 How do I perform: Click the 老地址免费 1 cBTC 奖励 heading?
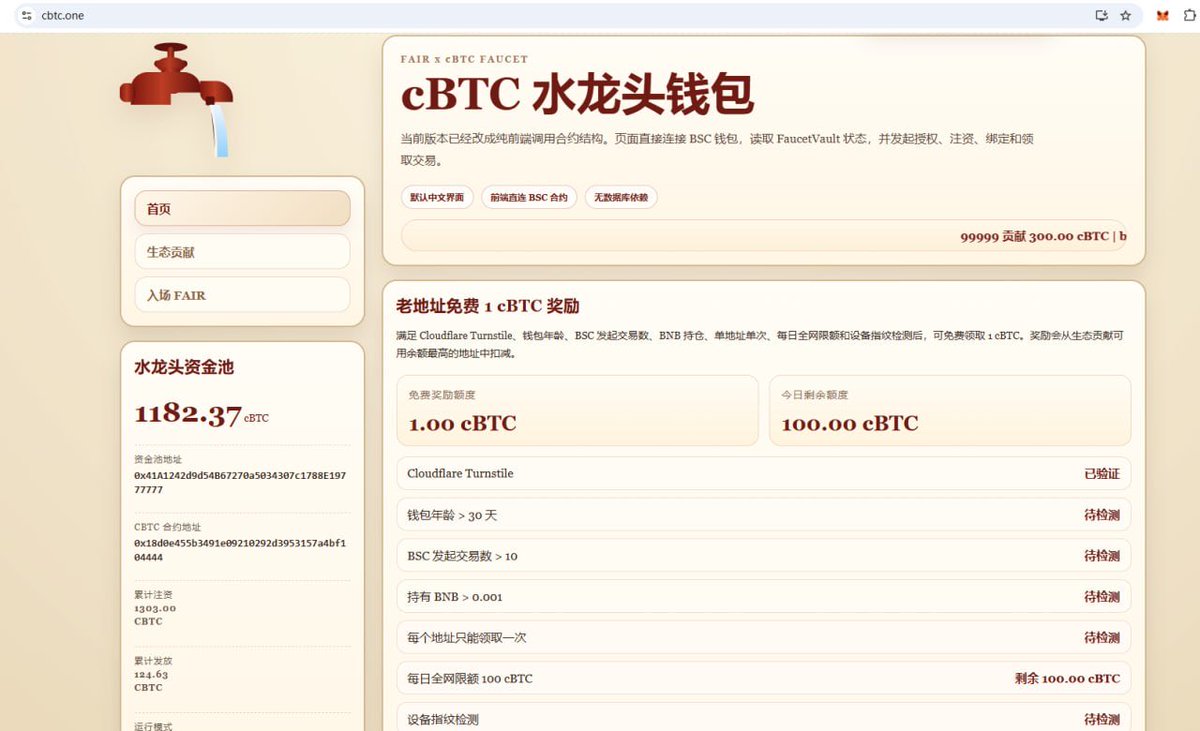tap(488, 306)
